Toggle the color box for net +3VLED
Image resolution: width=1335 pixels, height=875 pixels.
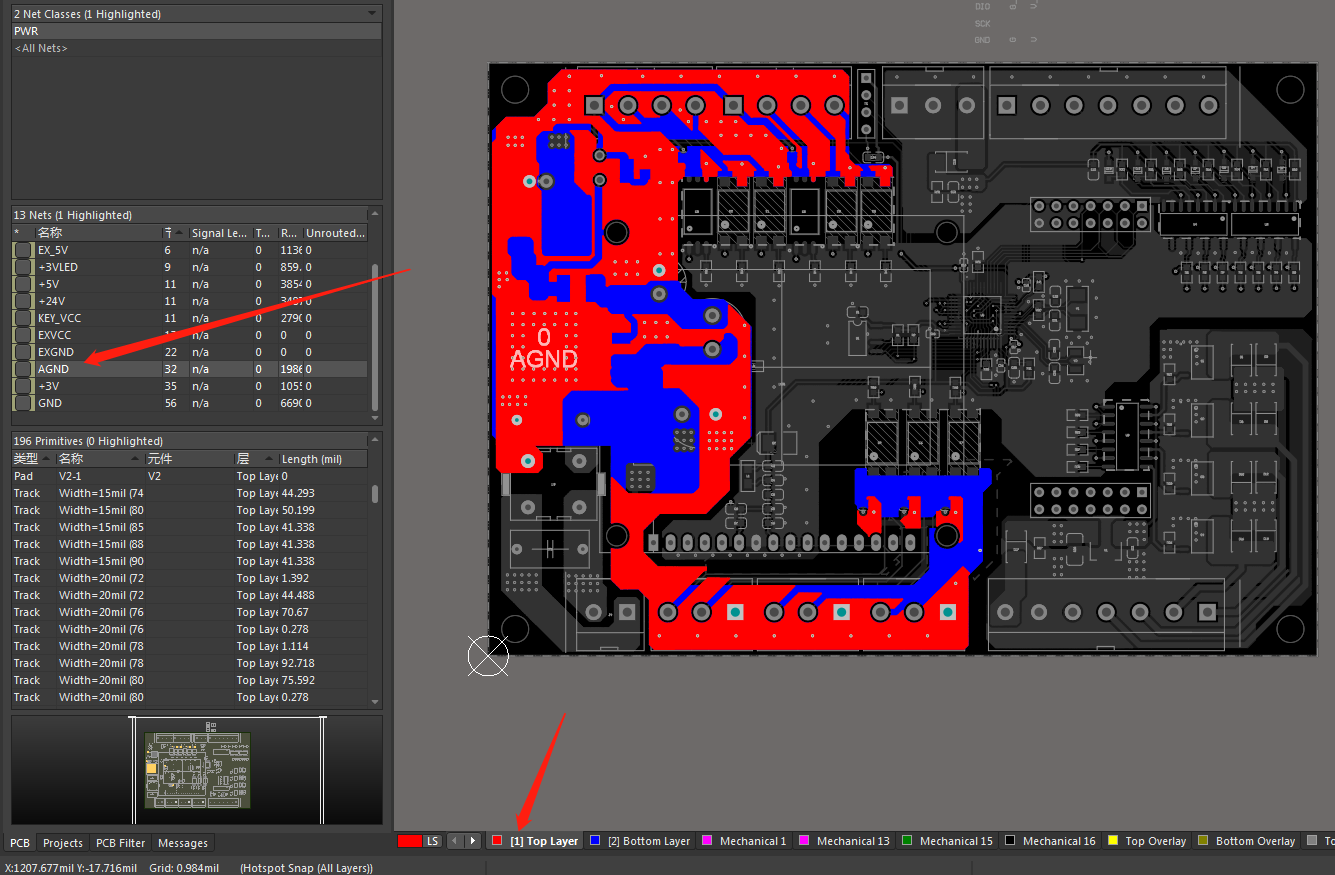coord(23,267)
